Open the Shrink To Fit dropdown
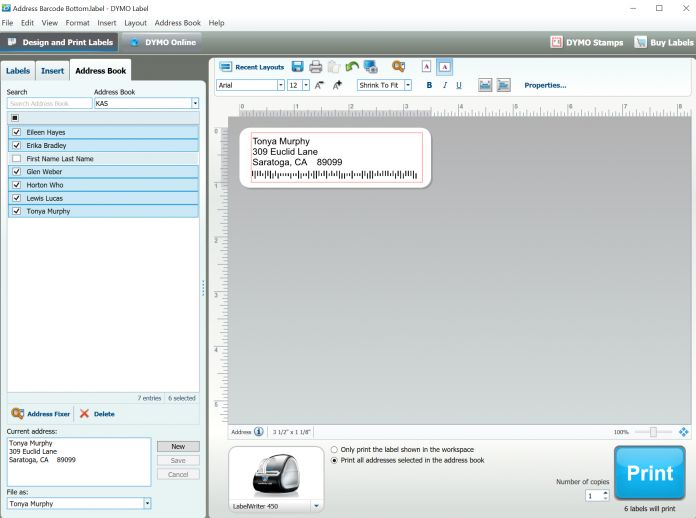 (x=408, y=86)
